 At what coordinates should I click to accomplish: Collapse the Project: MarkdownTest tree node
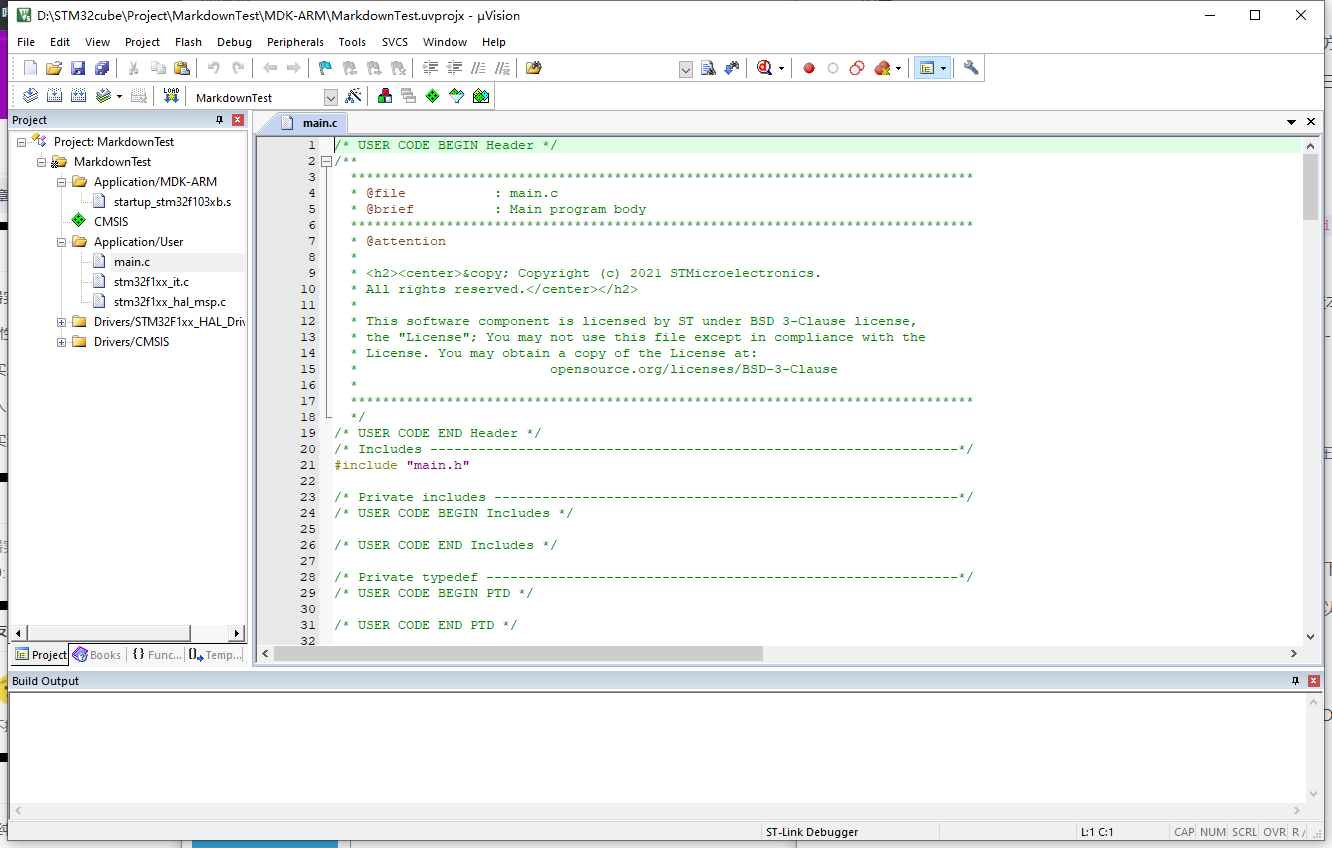22,142
